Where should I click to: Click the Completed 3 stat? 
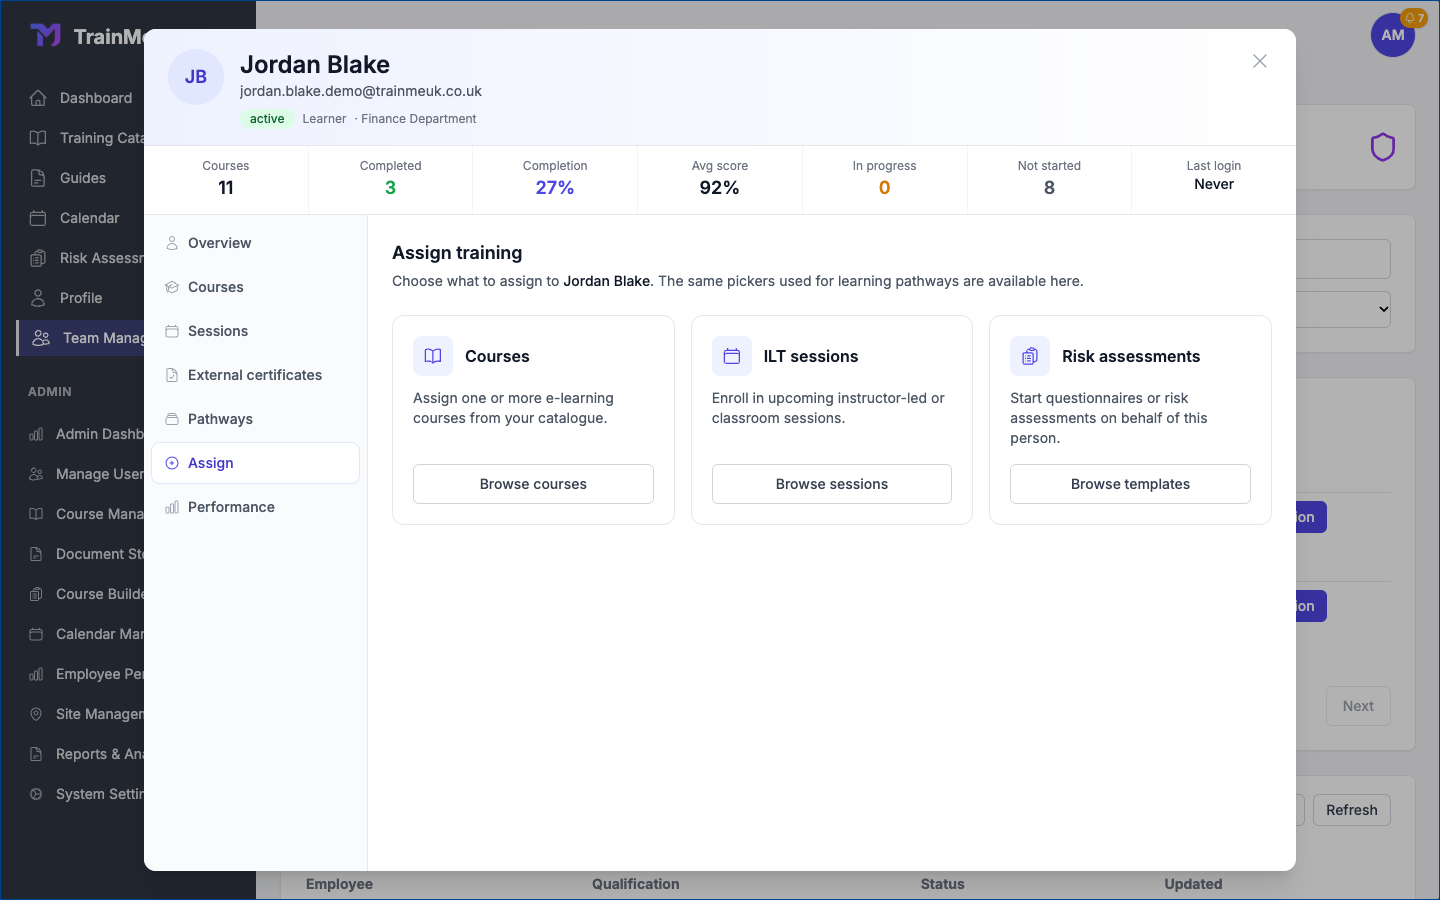click(x=390, y=179)
